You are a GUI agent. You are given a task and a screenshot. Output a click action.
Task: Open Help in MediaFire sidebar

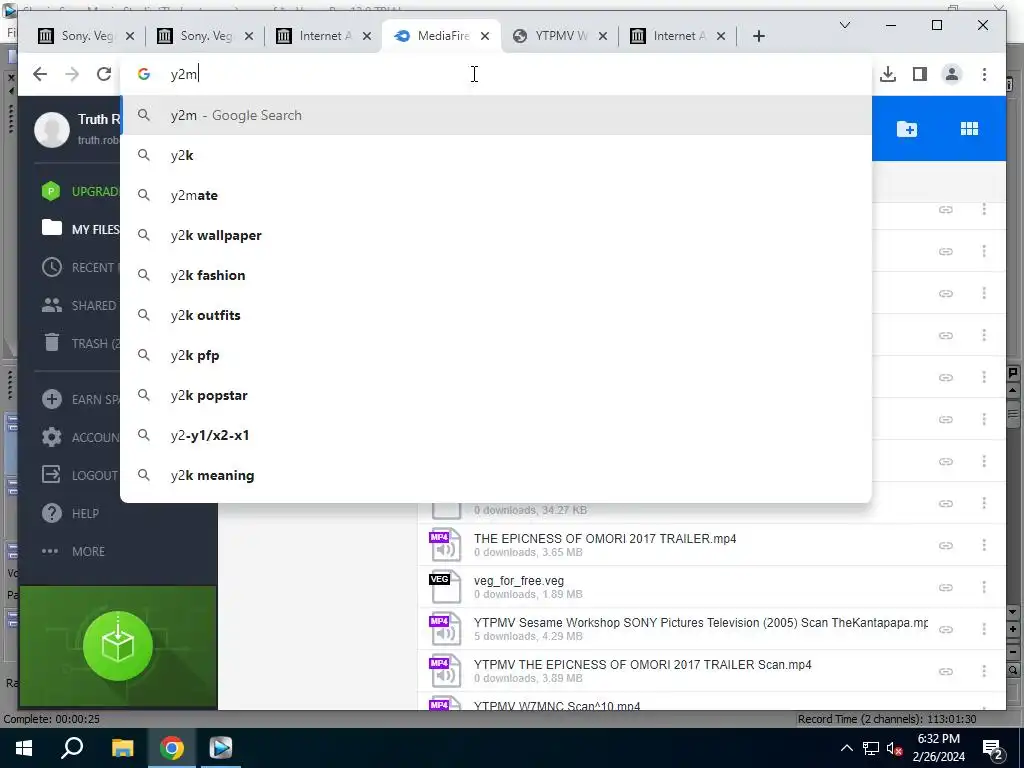[71, 513]
